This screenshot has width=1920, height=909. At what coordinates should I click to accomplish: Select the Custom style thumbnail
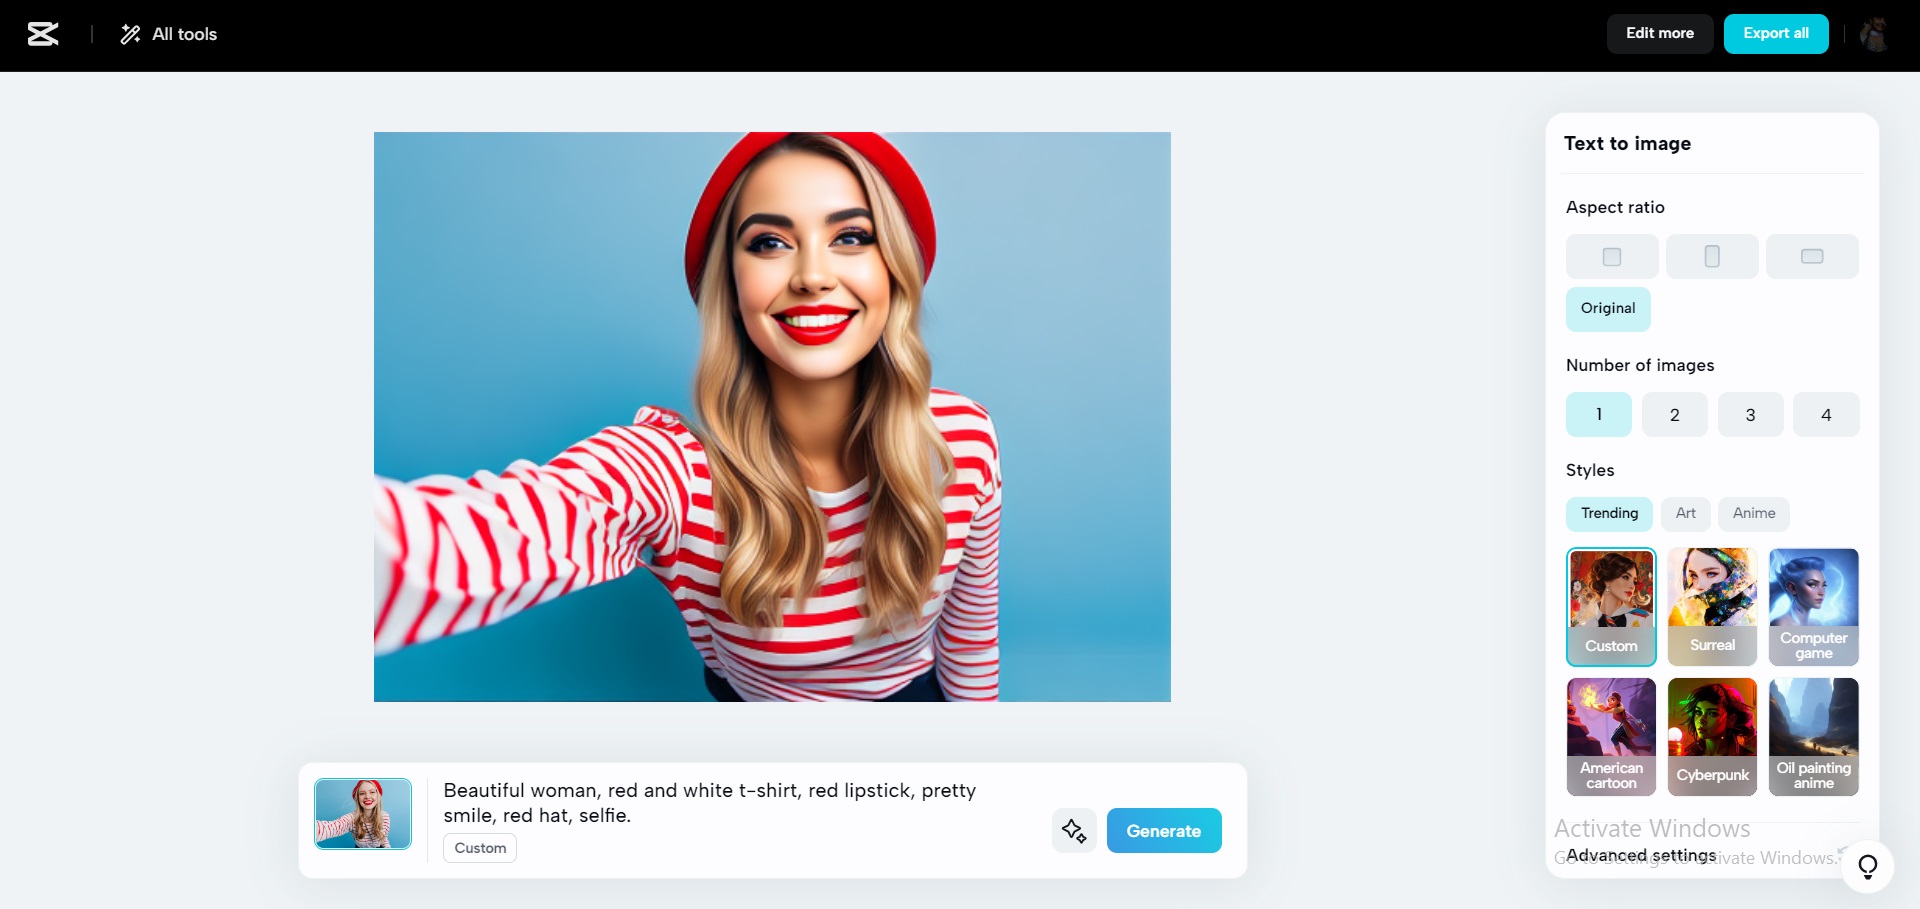tap(1611, 607)
